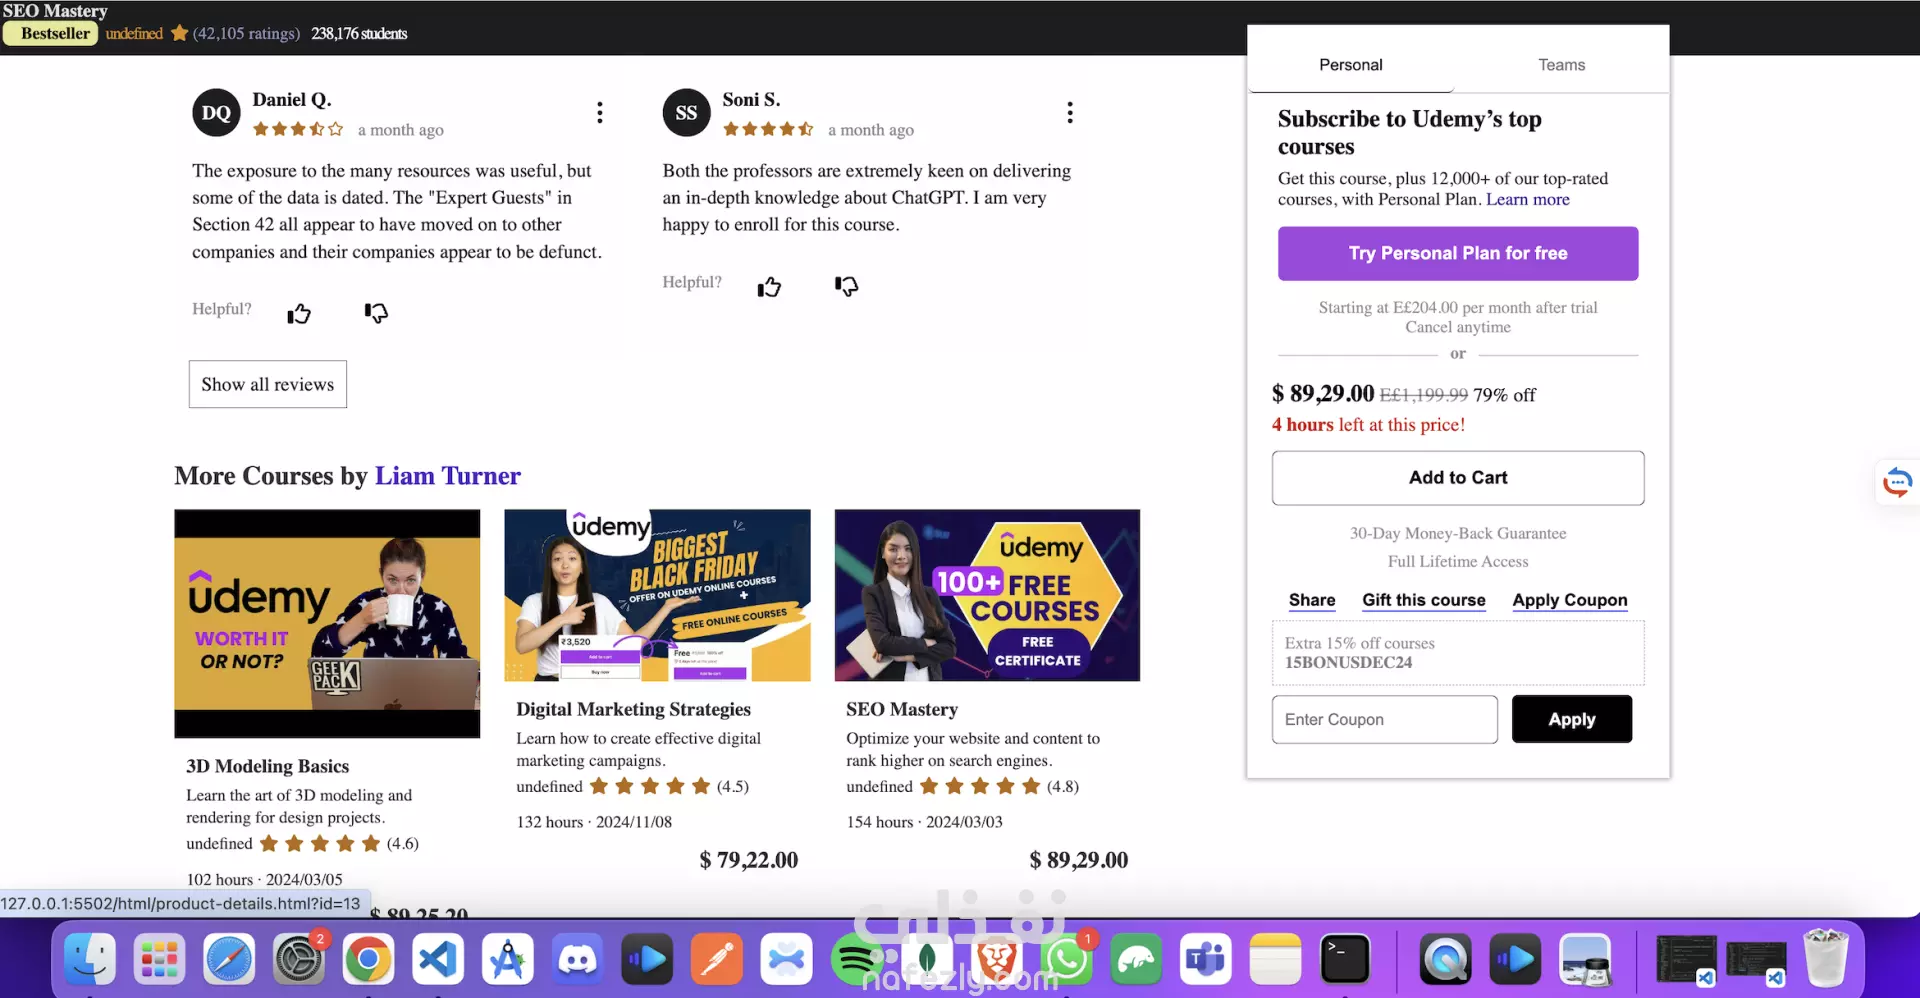Open Microsoft Teams from the Dock

[1206, 959]
